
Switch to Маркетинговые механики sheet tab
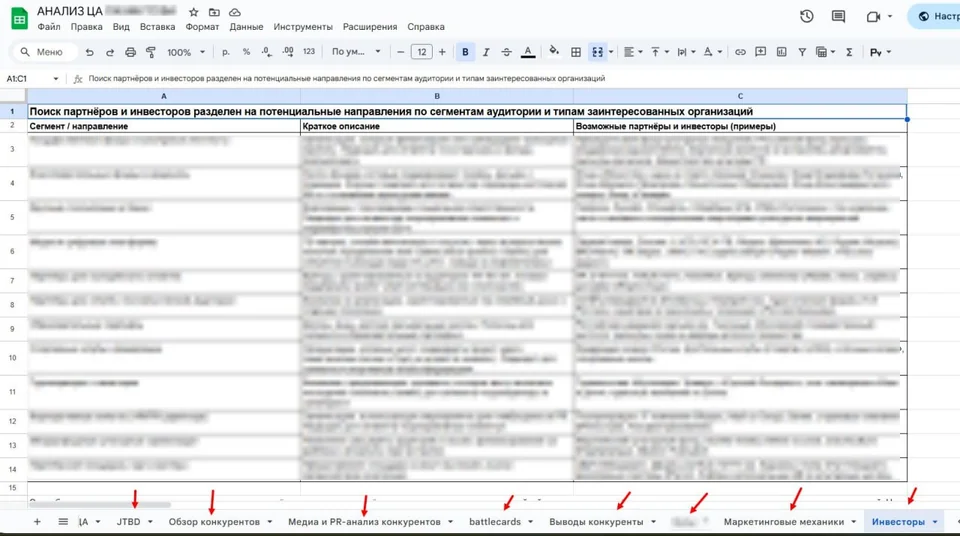coord(784,522)
